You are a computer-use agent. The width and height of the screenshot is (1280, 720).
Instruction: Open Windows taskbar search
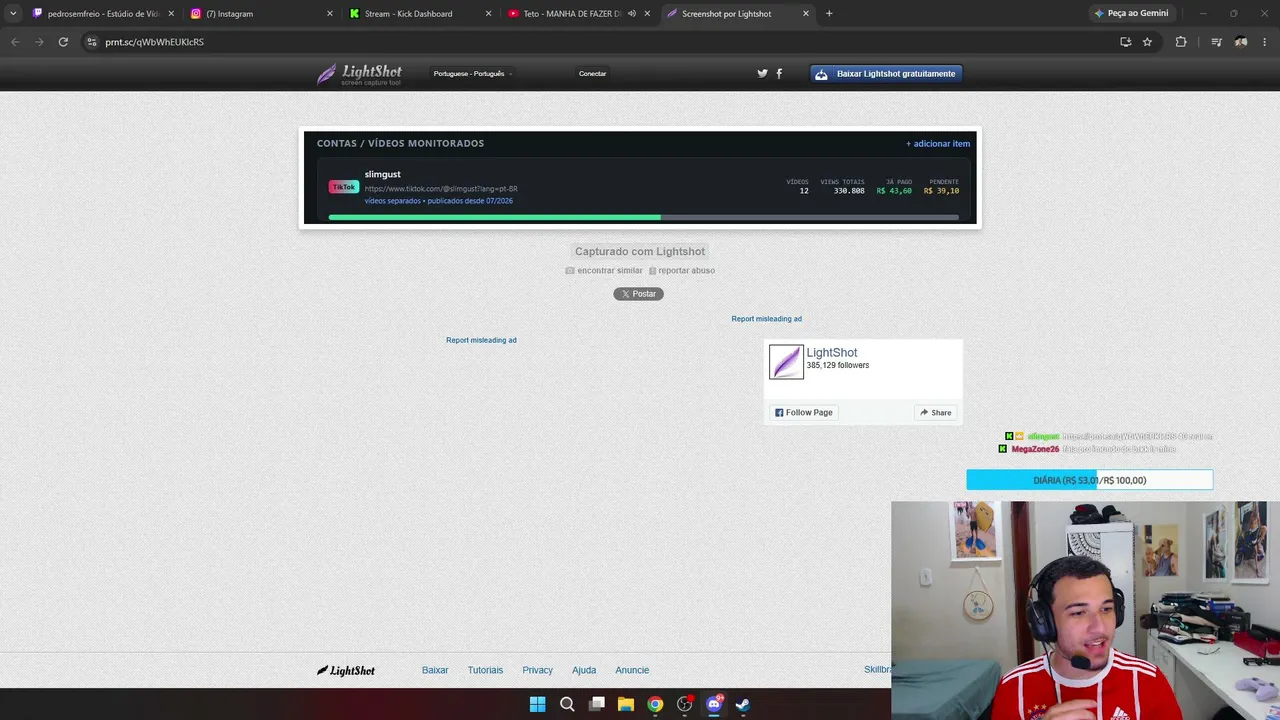click(x=567, y=704)
